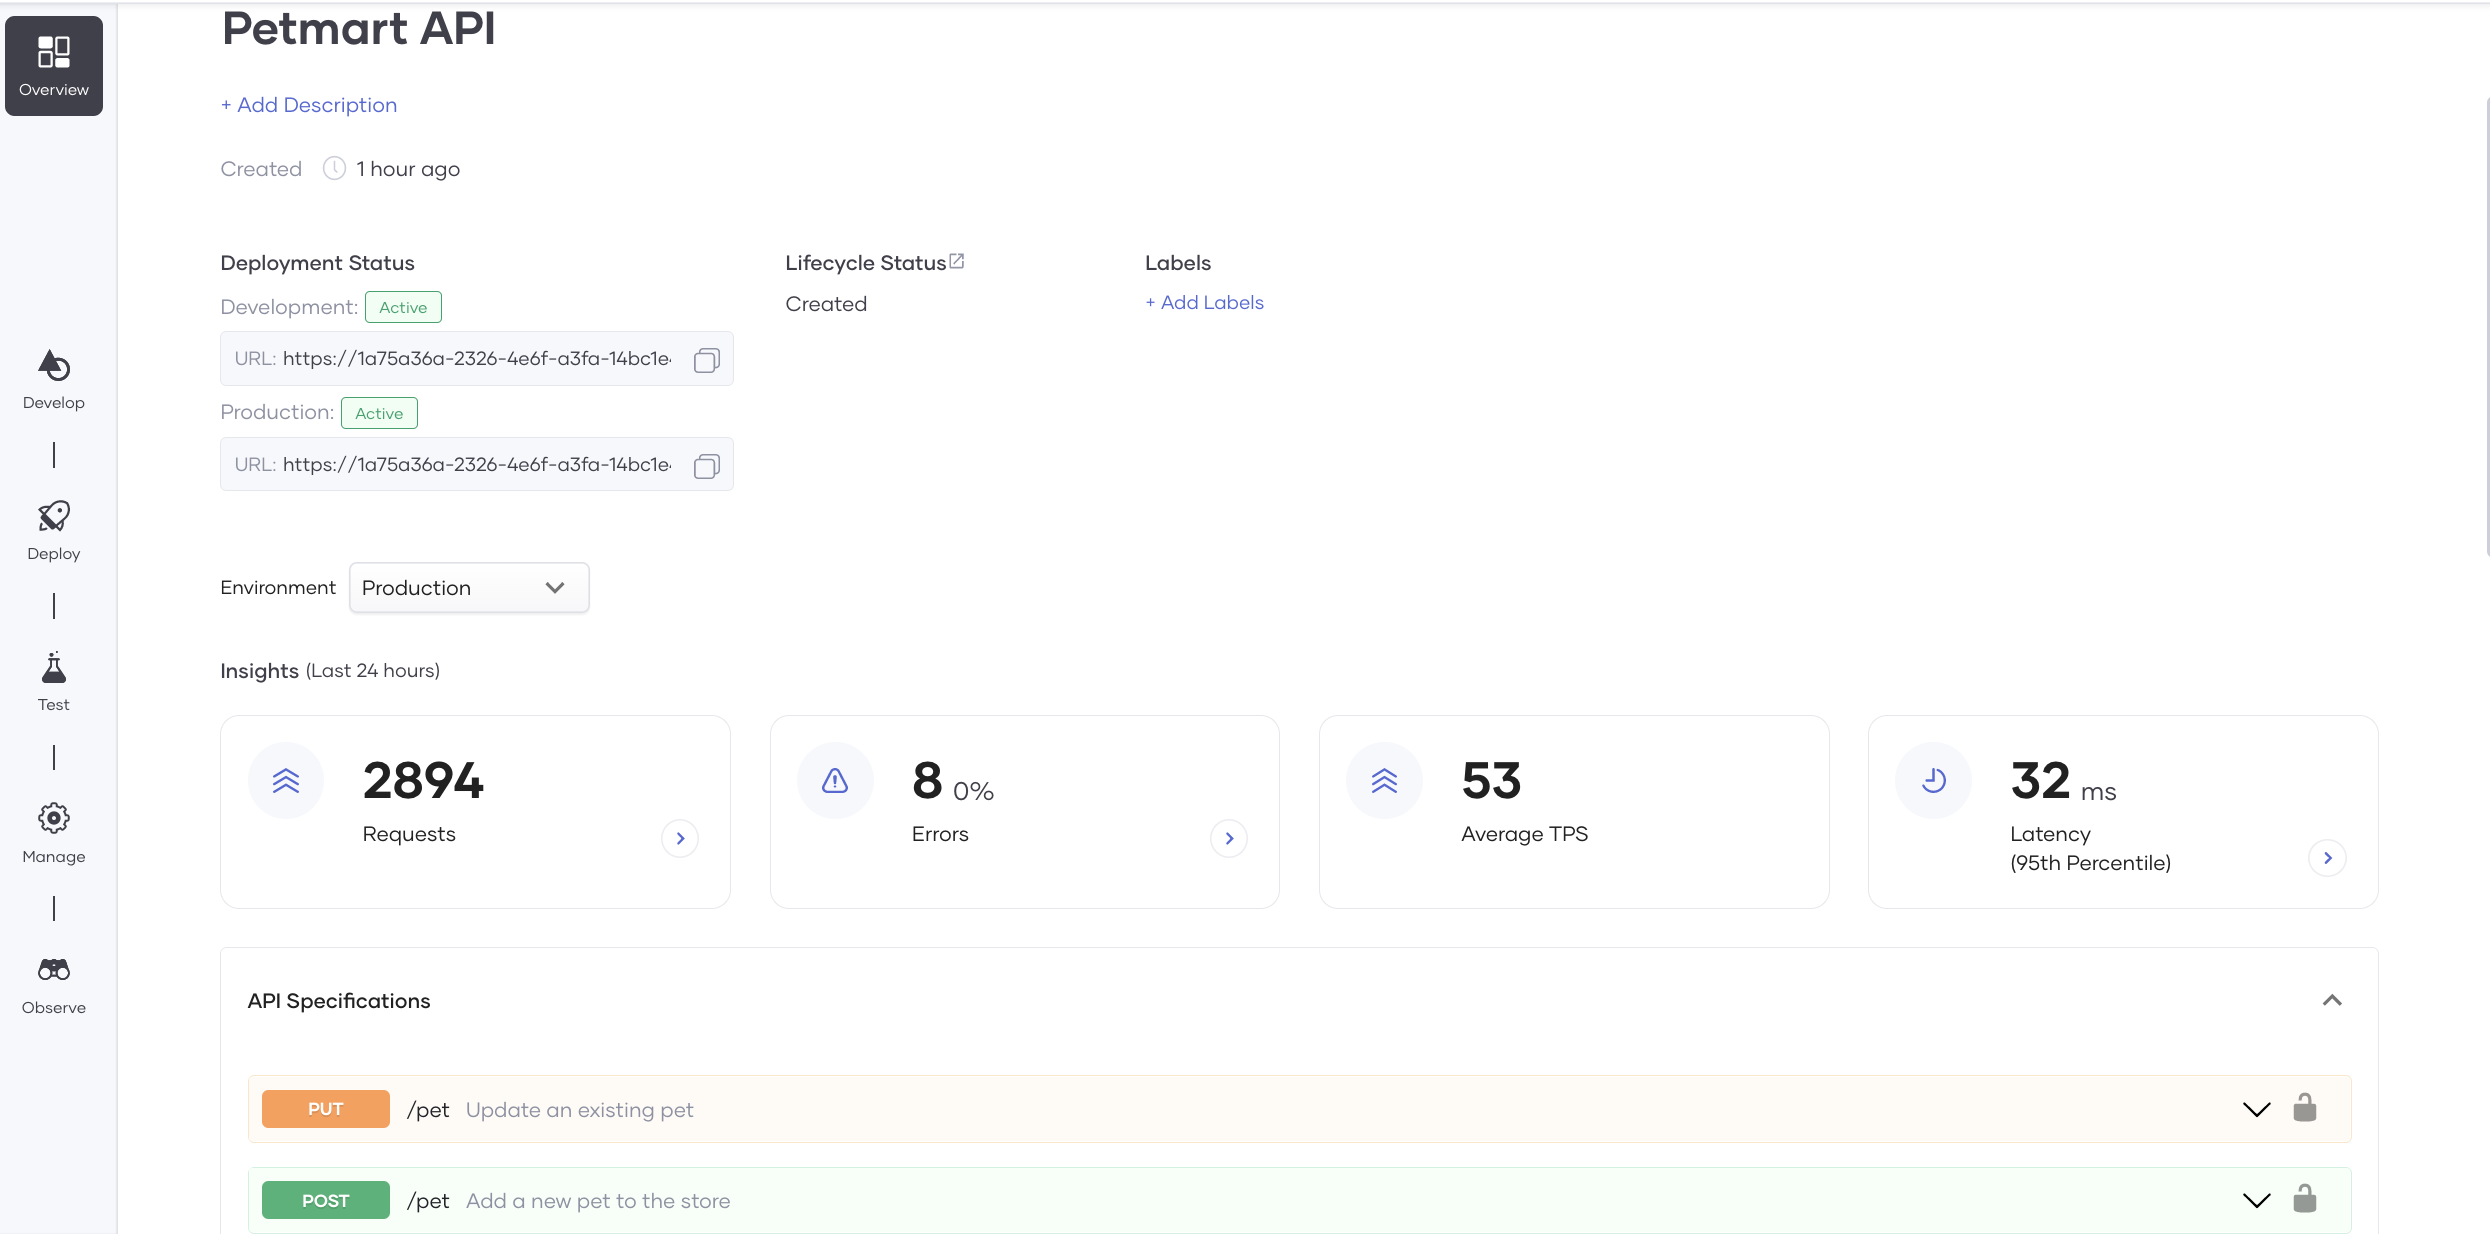
Task: Copy the Production environment URL
Action: click(706, 465)
